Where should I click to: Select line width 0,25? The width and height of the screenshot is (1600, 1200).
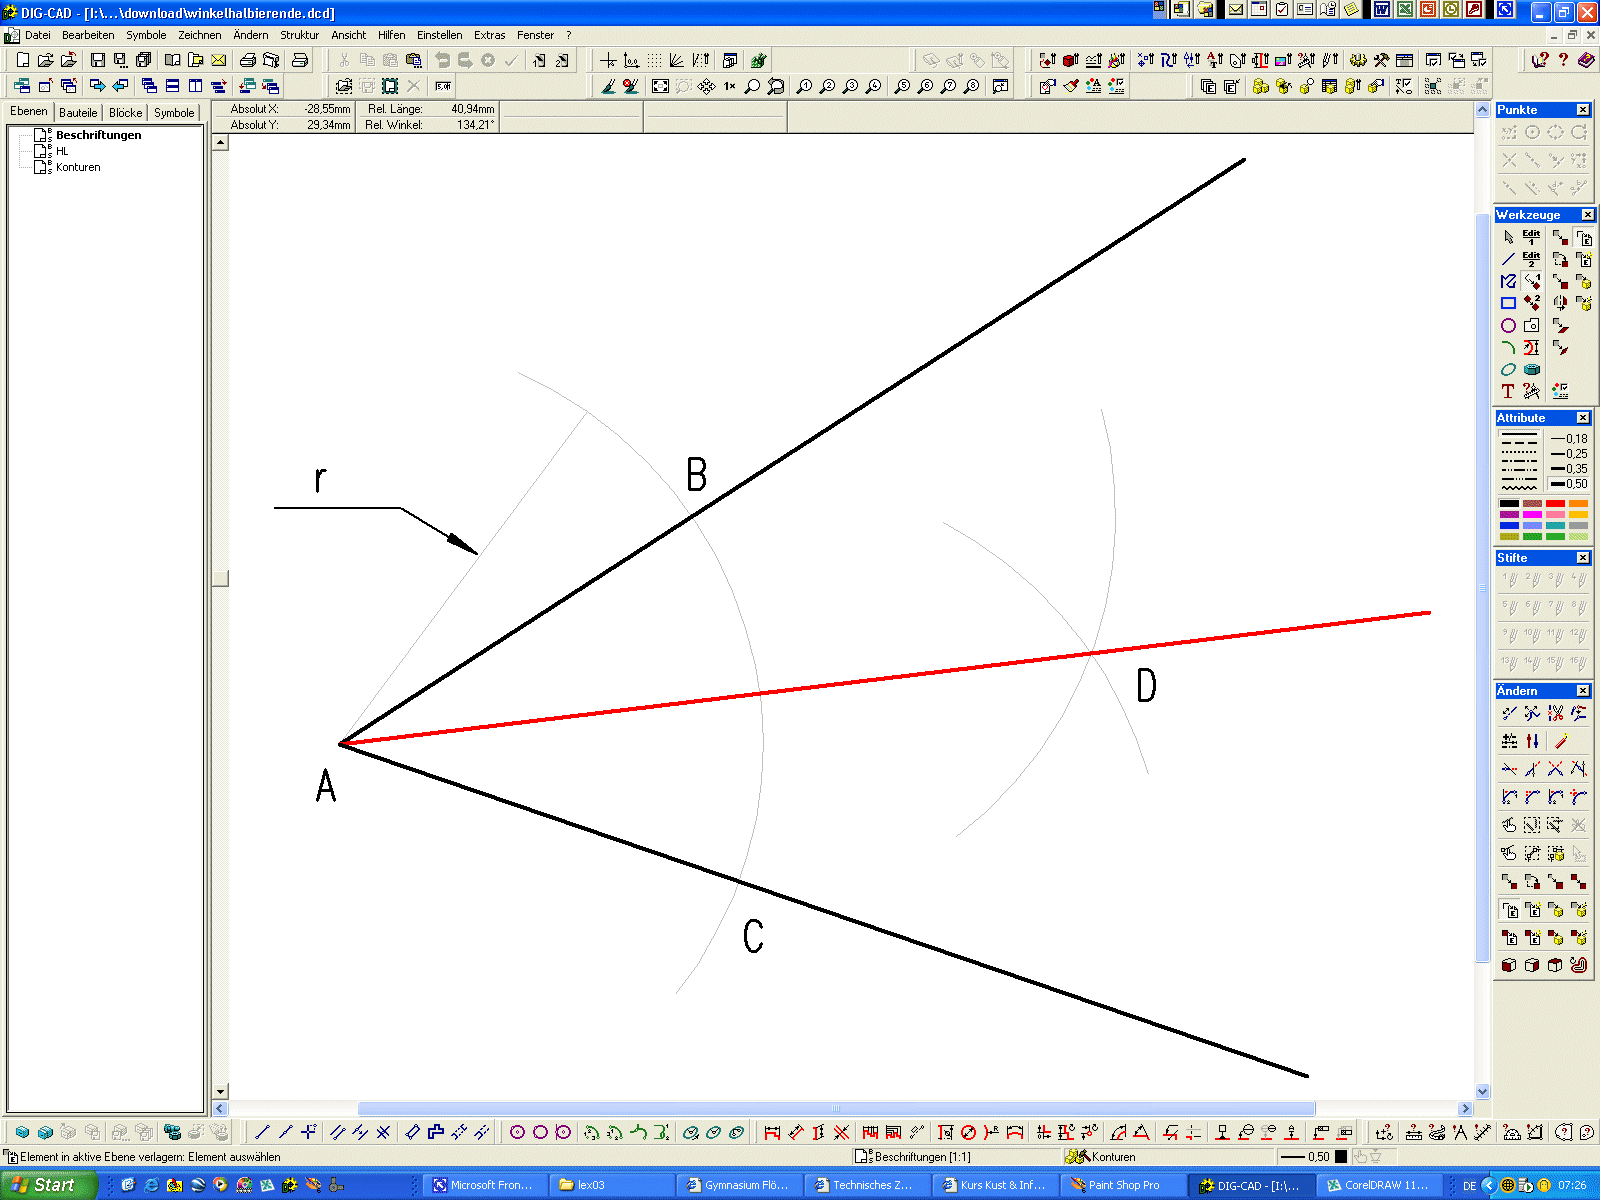[x=1569, y=454]
